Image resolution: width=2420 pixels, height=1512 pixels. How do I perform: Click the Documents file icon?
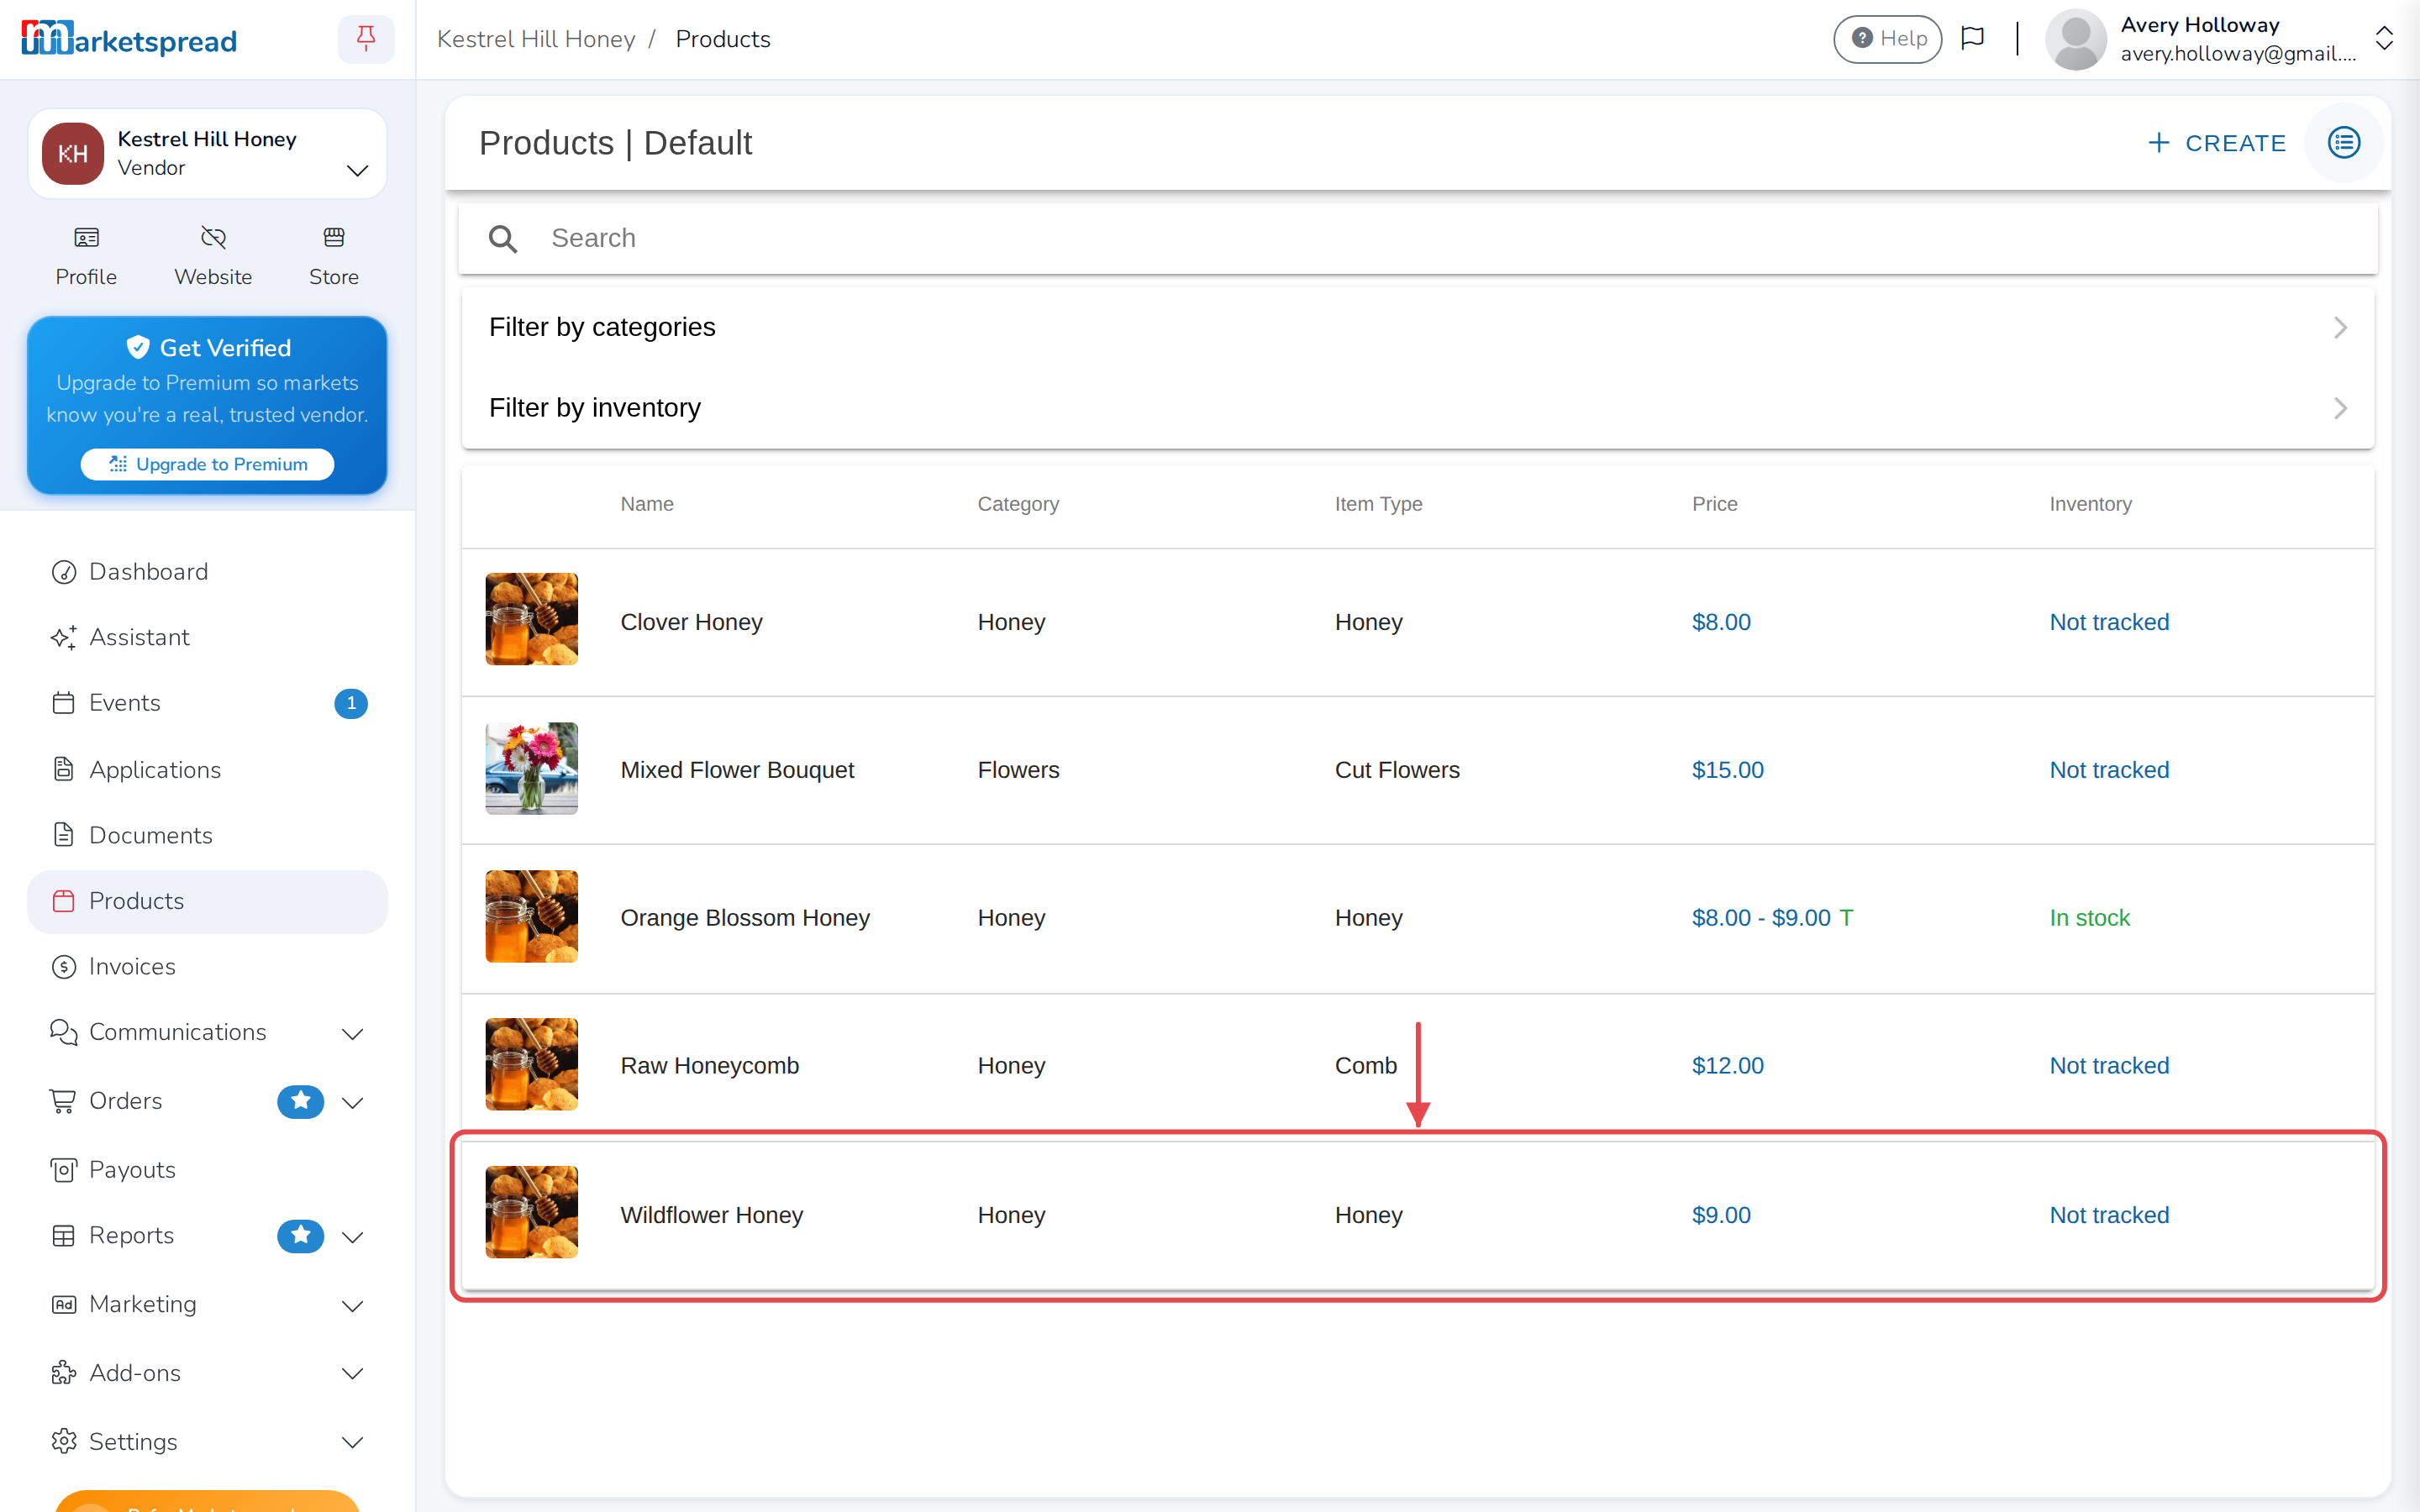[64, 835]
